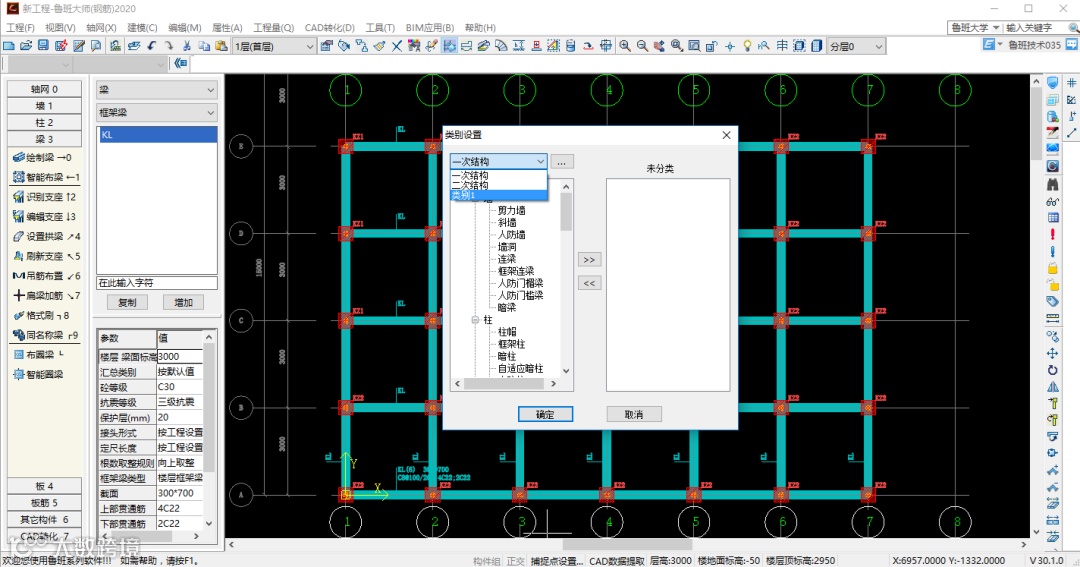Select 类别1 in the open dropdown list
This screenshot has width=1080, height=567.
pyautogui.click(x=499, y=196)
